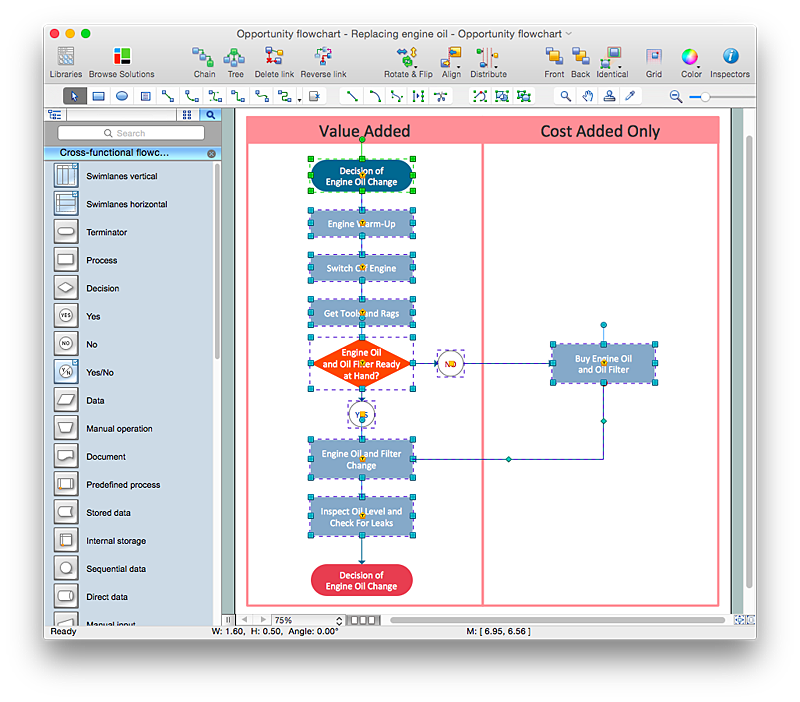Toggle library search view with magnifier button

(x=211, y=115)
